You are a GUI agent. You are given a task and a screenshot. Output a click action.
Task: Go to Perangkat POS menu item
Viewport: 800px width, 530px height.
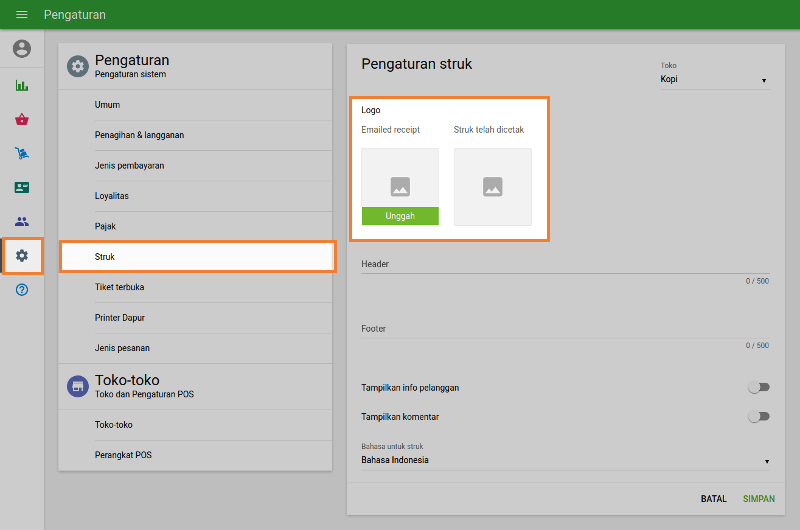(x=123, y=455)
